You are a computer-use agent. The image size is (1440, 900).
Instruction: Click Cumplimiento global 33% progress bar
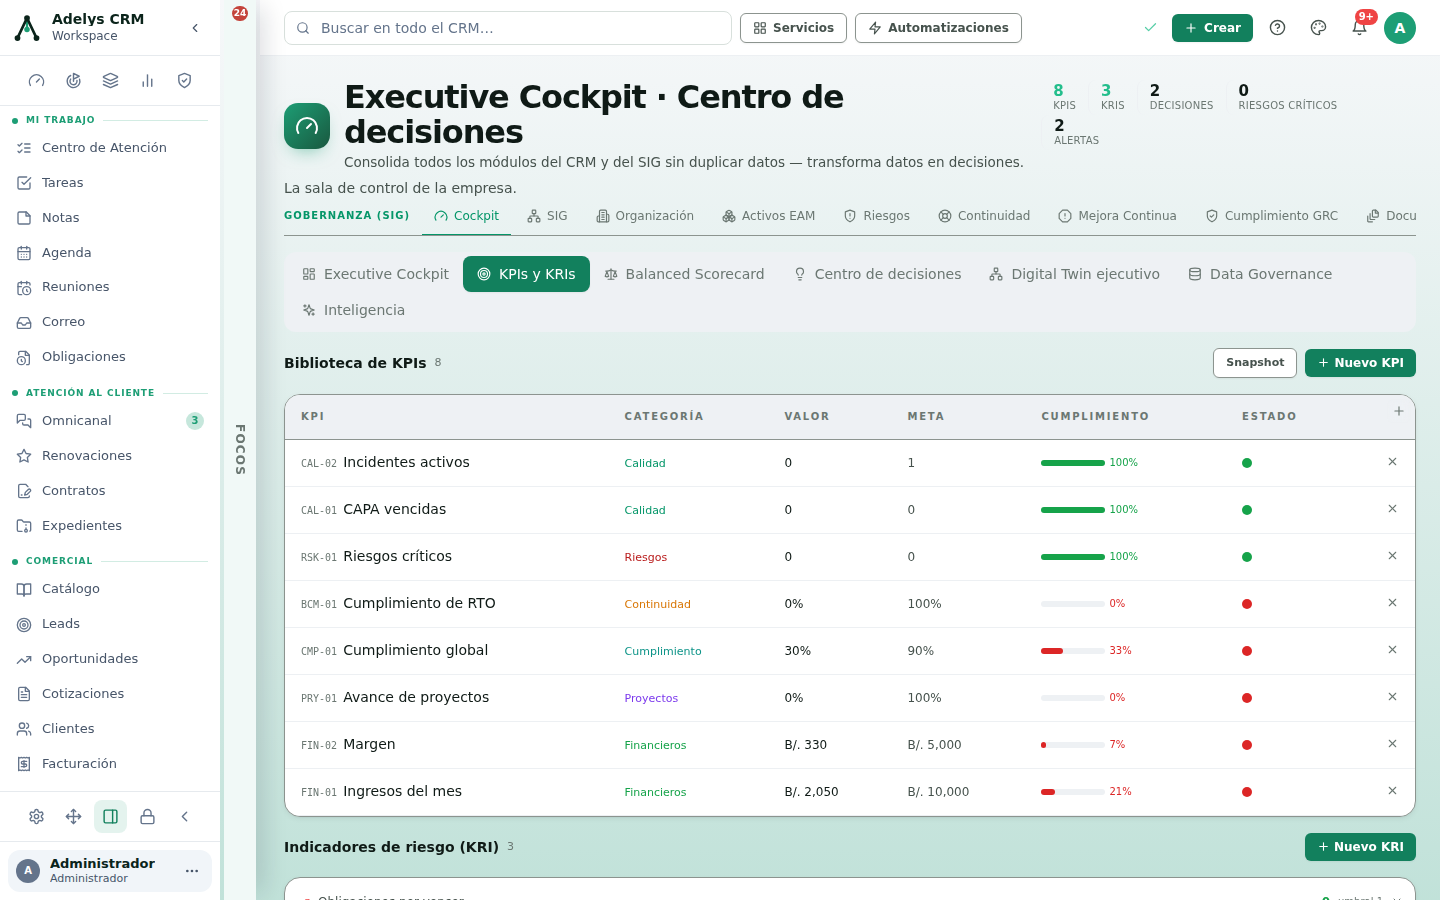[x=1073, y=651]
